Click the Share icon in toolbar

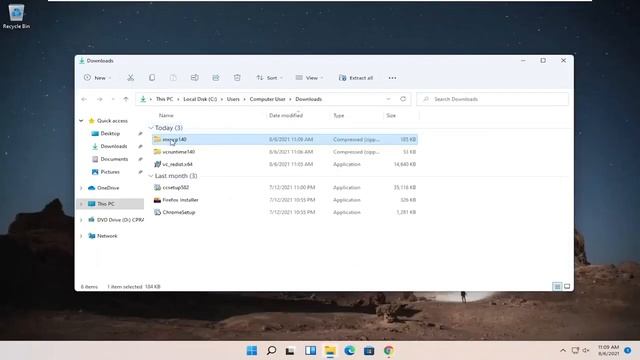[x=216, y=78]
